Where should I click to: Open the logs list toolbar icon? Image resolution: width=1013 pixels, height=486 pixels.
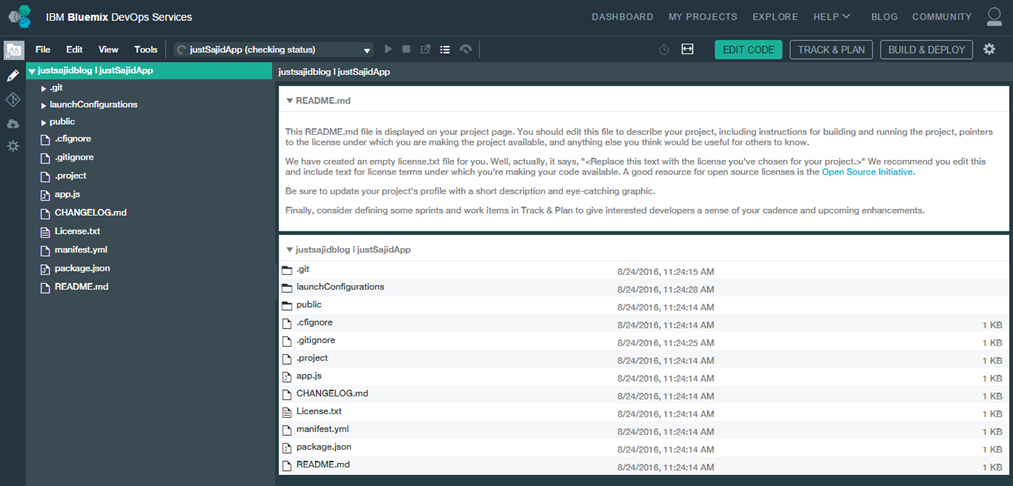pyautogui.click(x=444, y=49)
